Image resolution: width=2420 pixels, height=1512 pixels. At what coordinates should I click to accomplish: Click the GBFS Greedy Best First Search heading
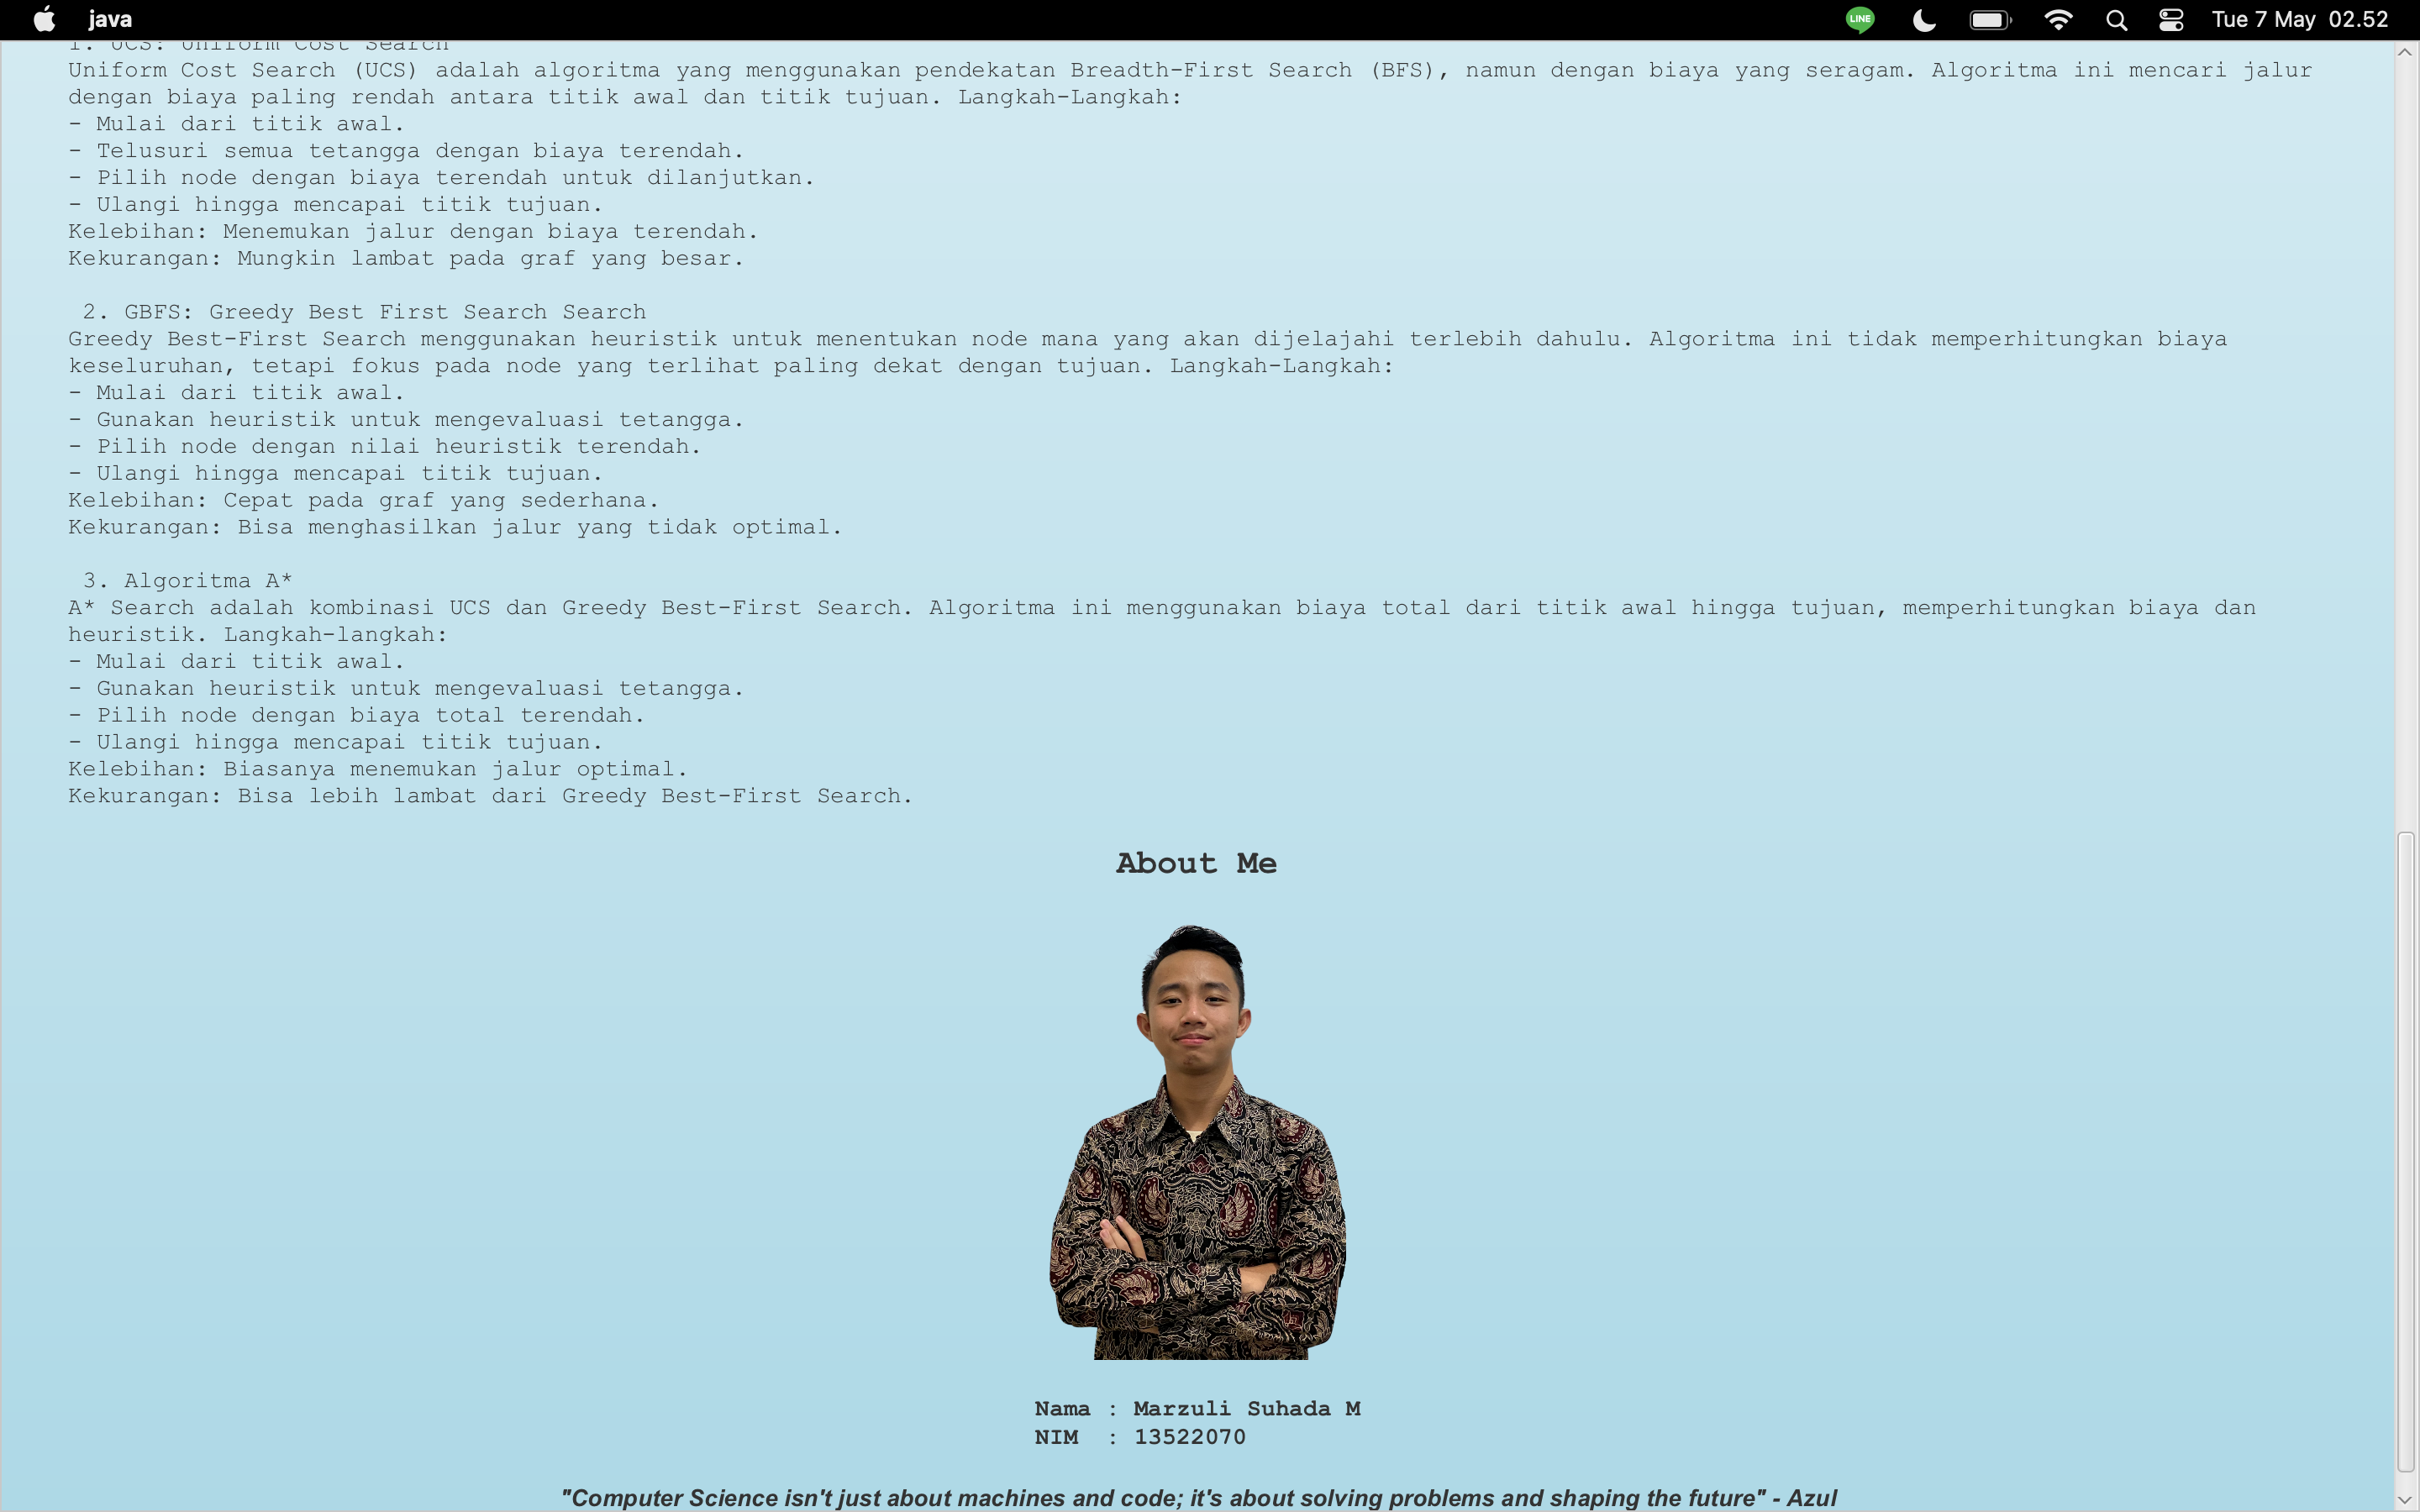pos(365,312)
